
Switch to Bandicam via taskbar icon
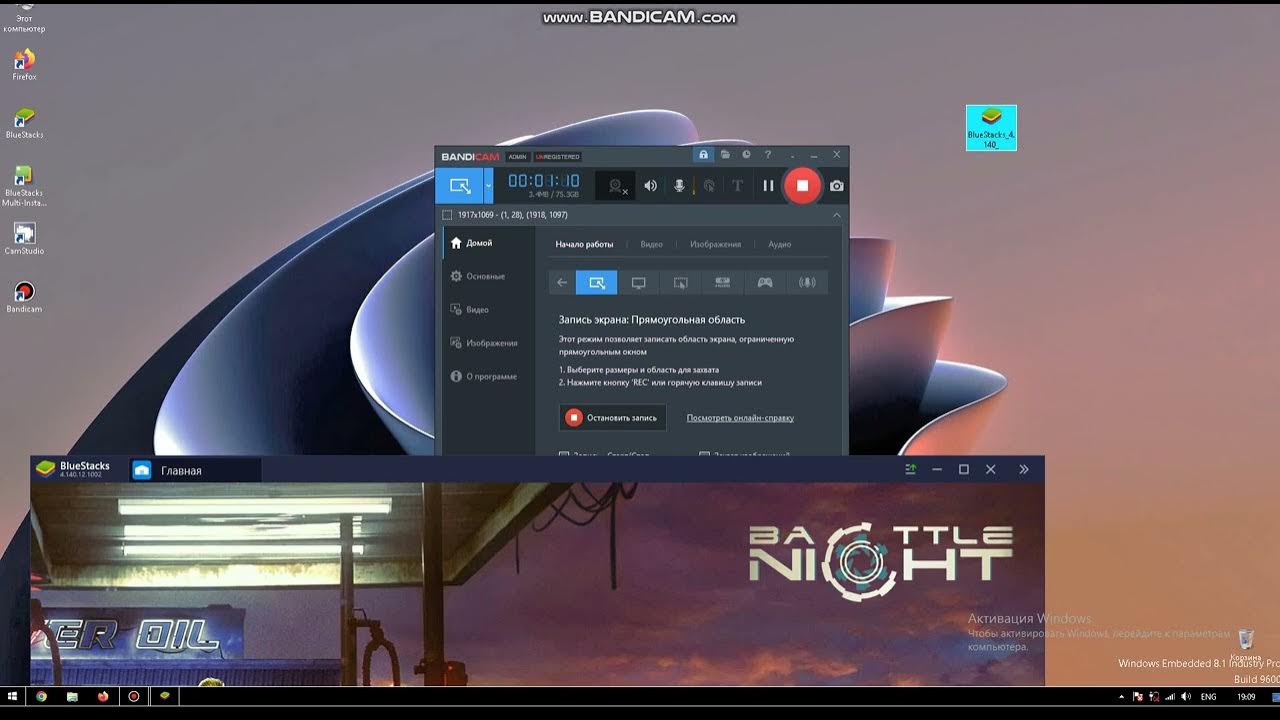pos(134,696)
